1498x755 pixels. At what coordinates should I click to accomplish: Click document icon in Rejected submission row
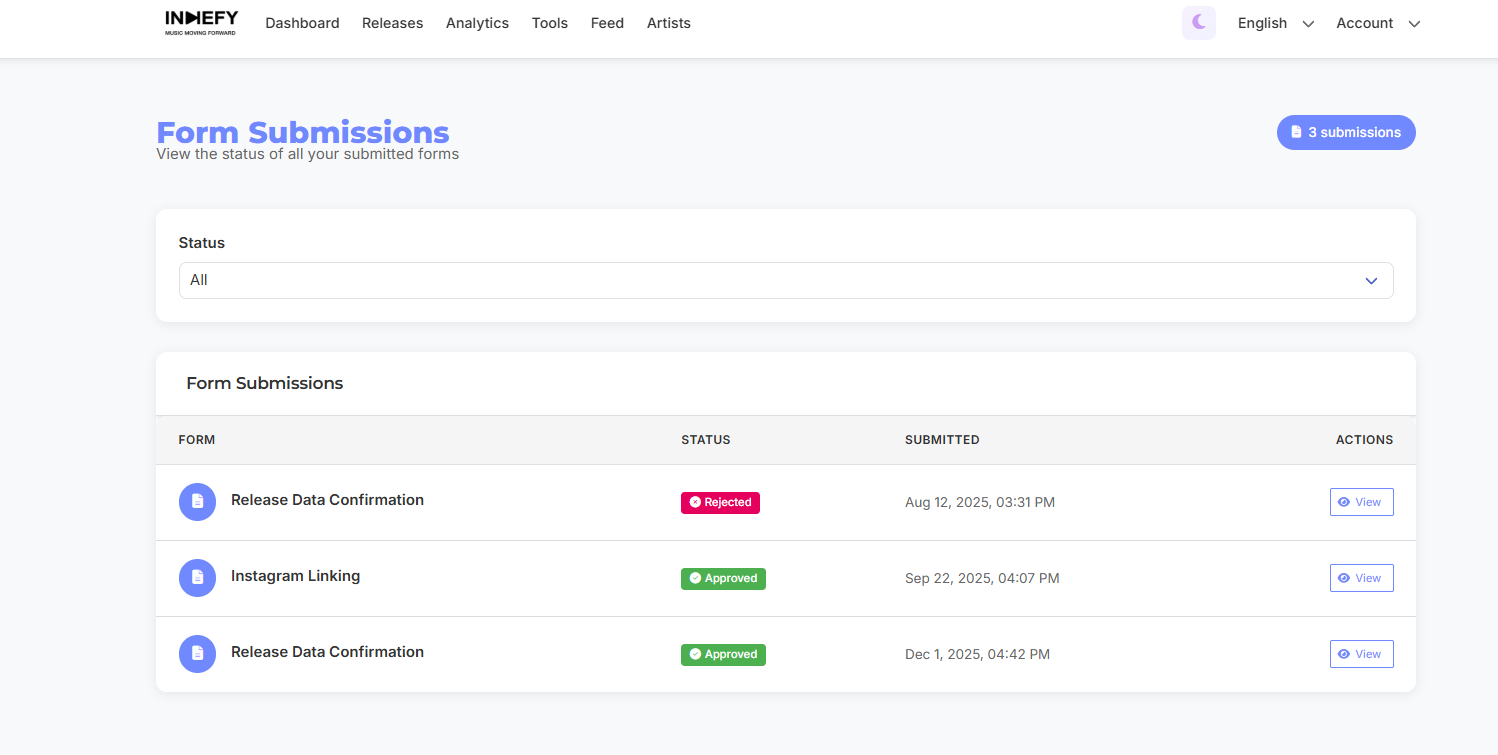click(197, 502)
